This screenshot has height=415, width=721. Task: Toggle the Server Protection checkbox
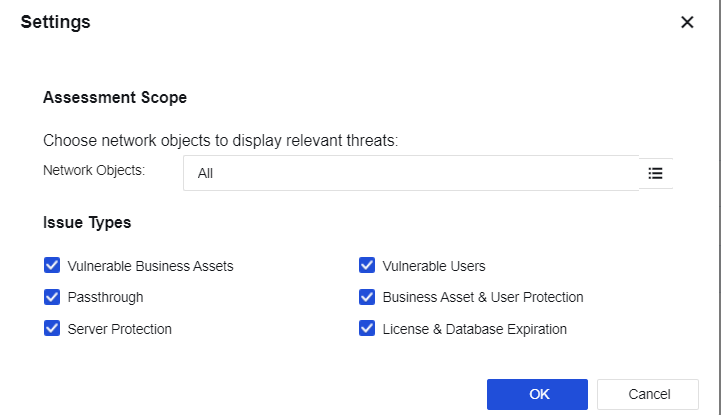52,328
